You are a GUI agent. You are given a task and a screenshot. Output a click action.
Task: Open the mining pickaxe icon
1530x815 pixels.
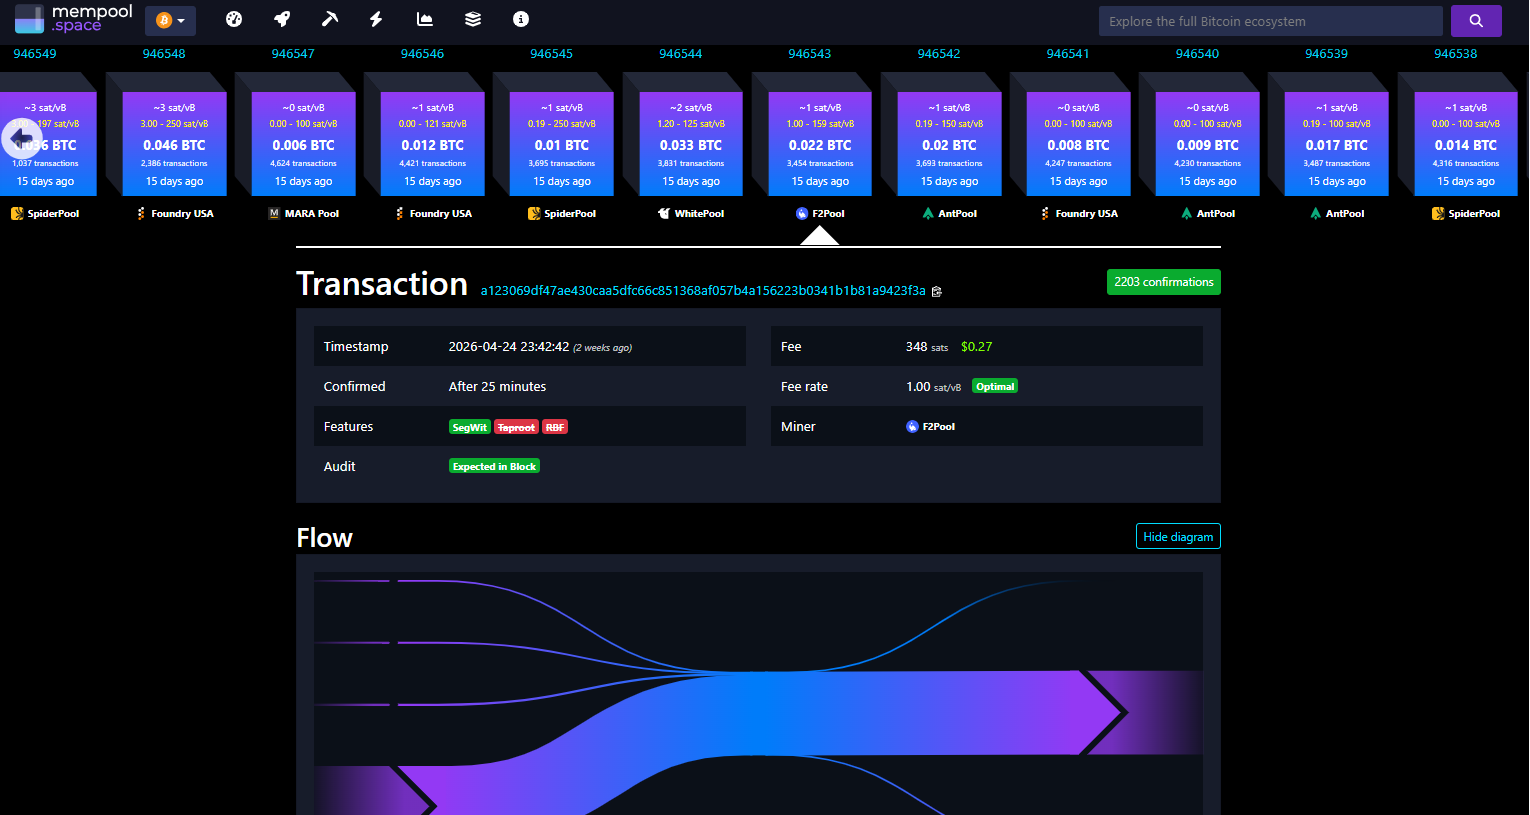pyautogui.click(x=329, y=19)
